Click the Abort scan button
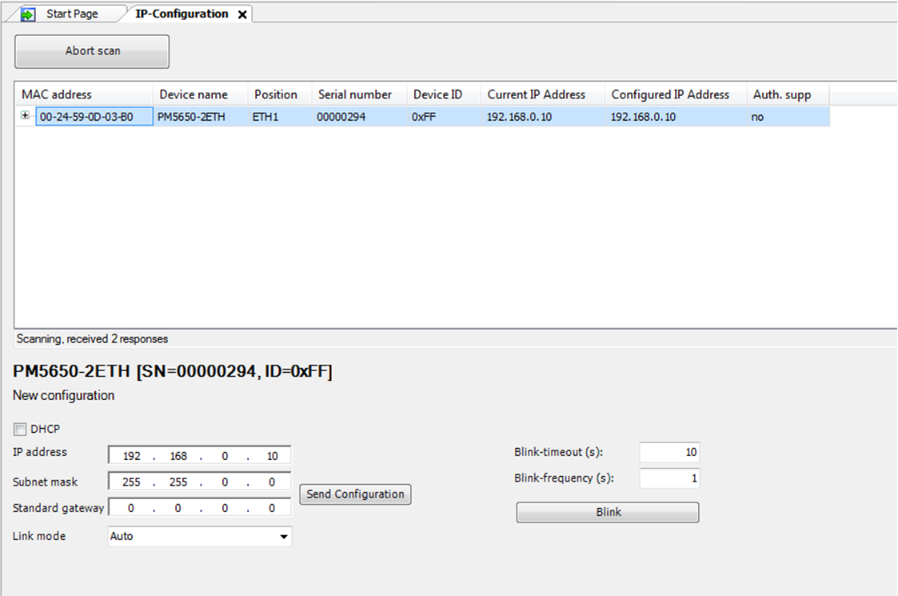The height and width of the screenshot is (596, 898). point(92,51)
